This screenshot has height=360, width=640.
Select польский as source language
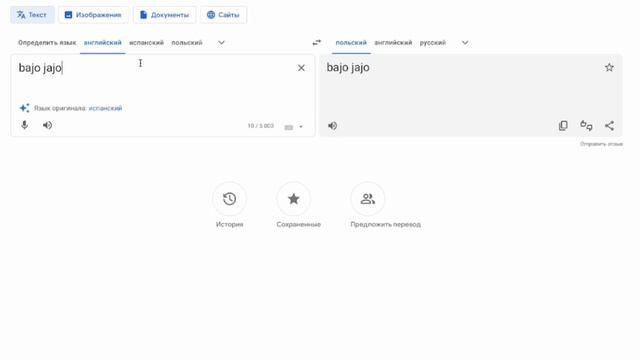point(187,42)
